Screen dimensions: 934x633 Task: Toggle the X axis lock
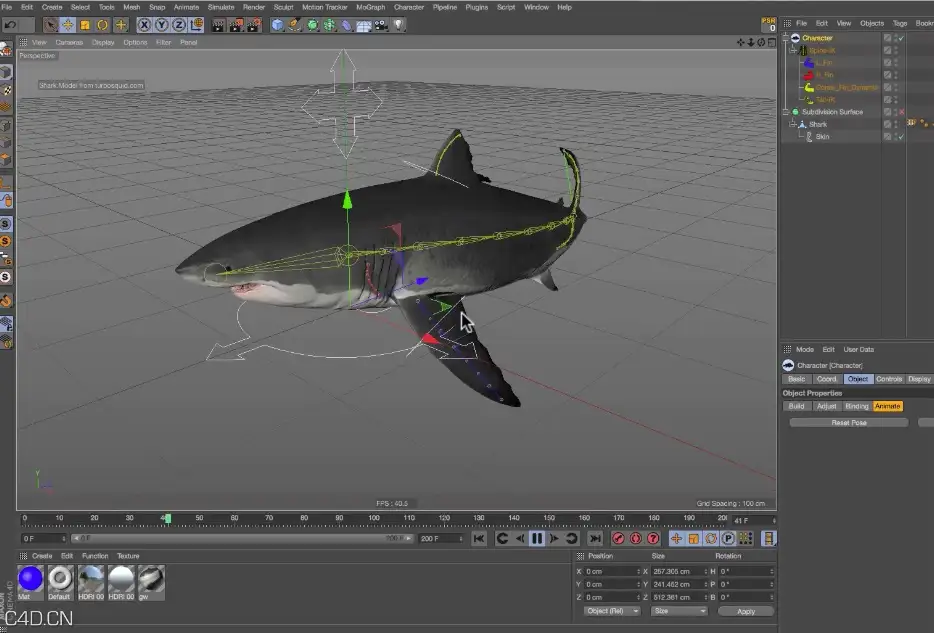pyautogui.click(x=144, y=25)
